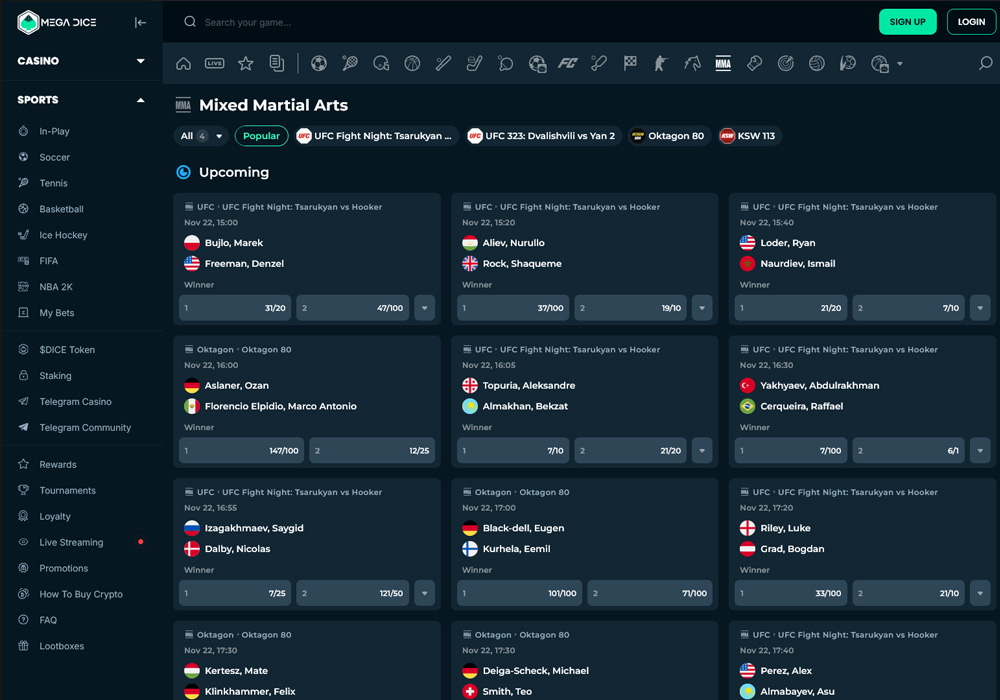Click the Home icon in the sports navigation bar
Image resolution: width=1000 pixels, height=700 pixels.
(x=183, y=63)
